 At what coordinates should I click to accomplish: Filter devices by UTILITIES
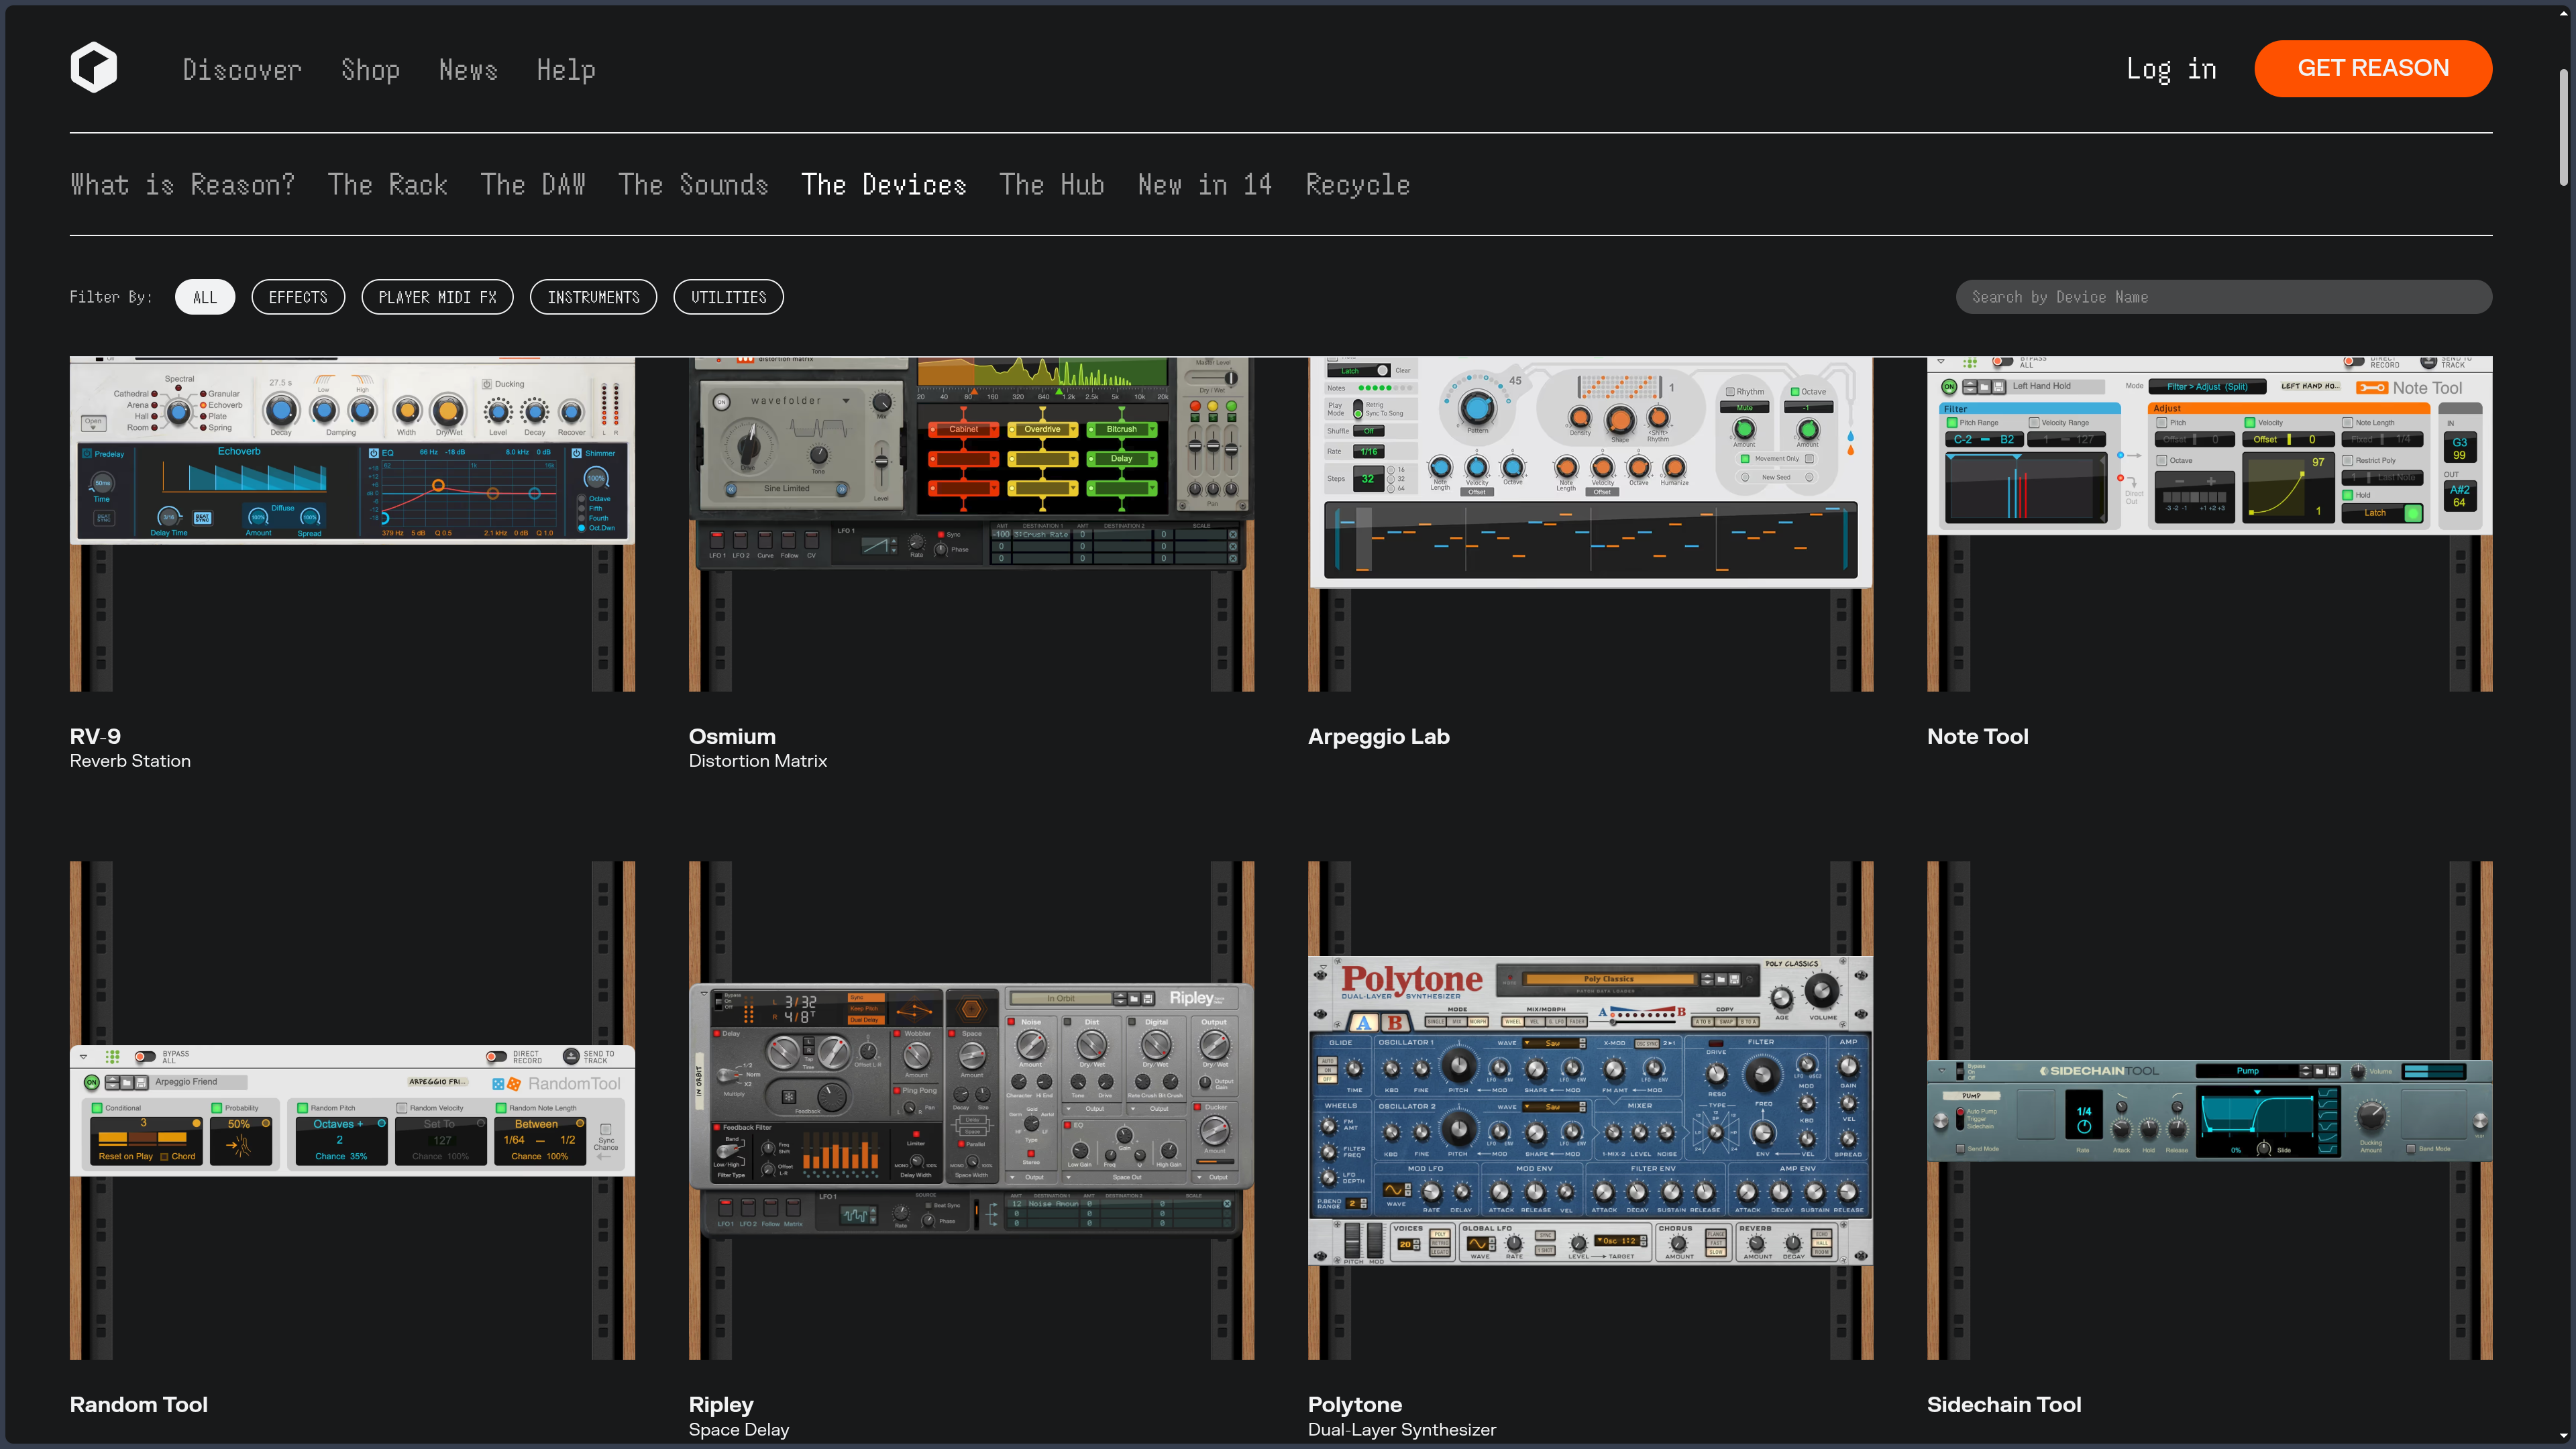point(729,297)
